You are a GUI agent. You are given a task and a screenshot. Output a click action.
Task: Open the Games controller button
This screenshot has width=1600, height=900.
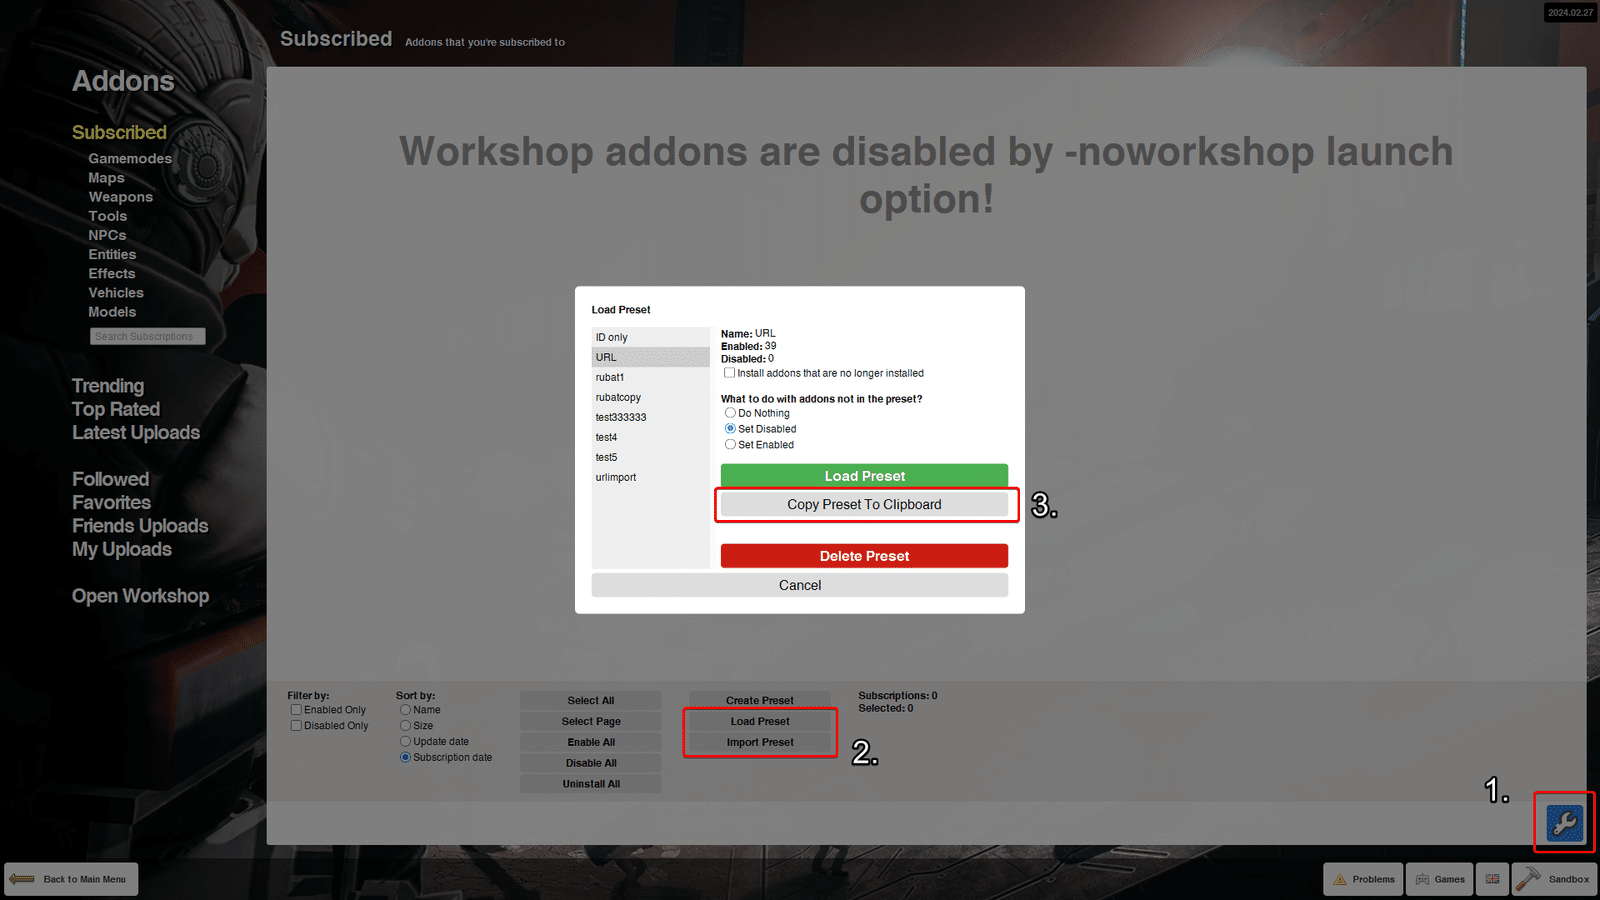pos(1439,879)
